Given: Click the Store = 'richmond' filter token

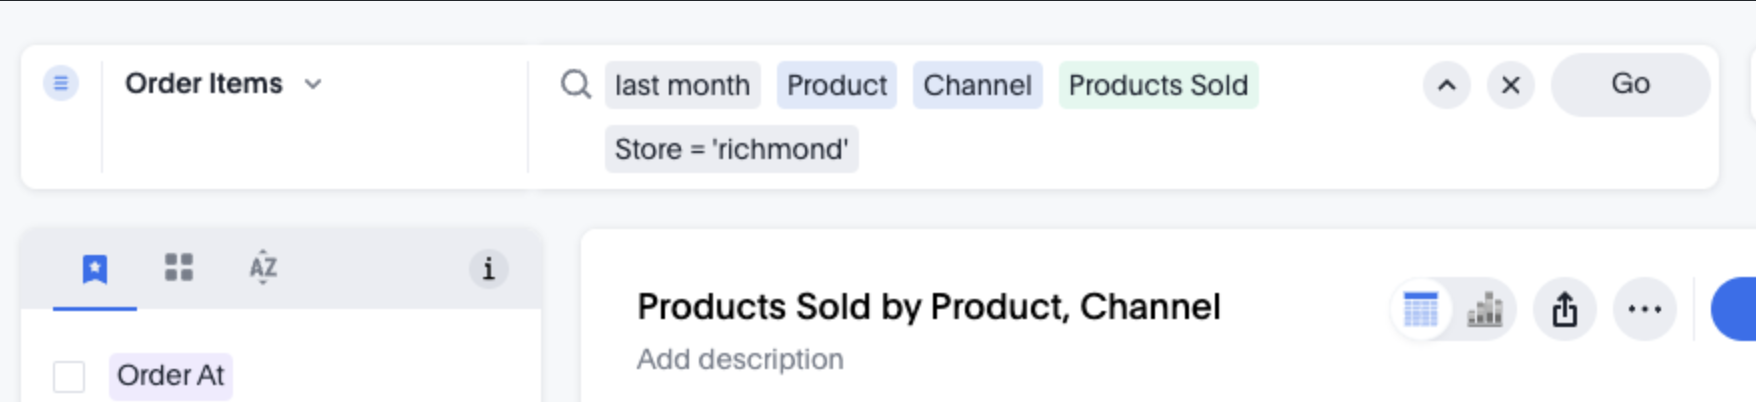Looking at the screenshot, I should (x=731, y=149).
